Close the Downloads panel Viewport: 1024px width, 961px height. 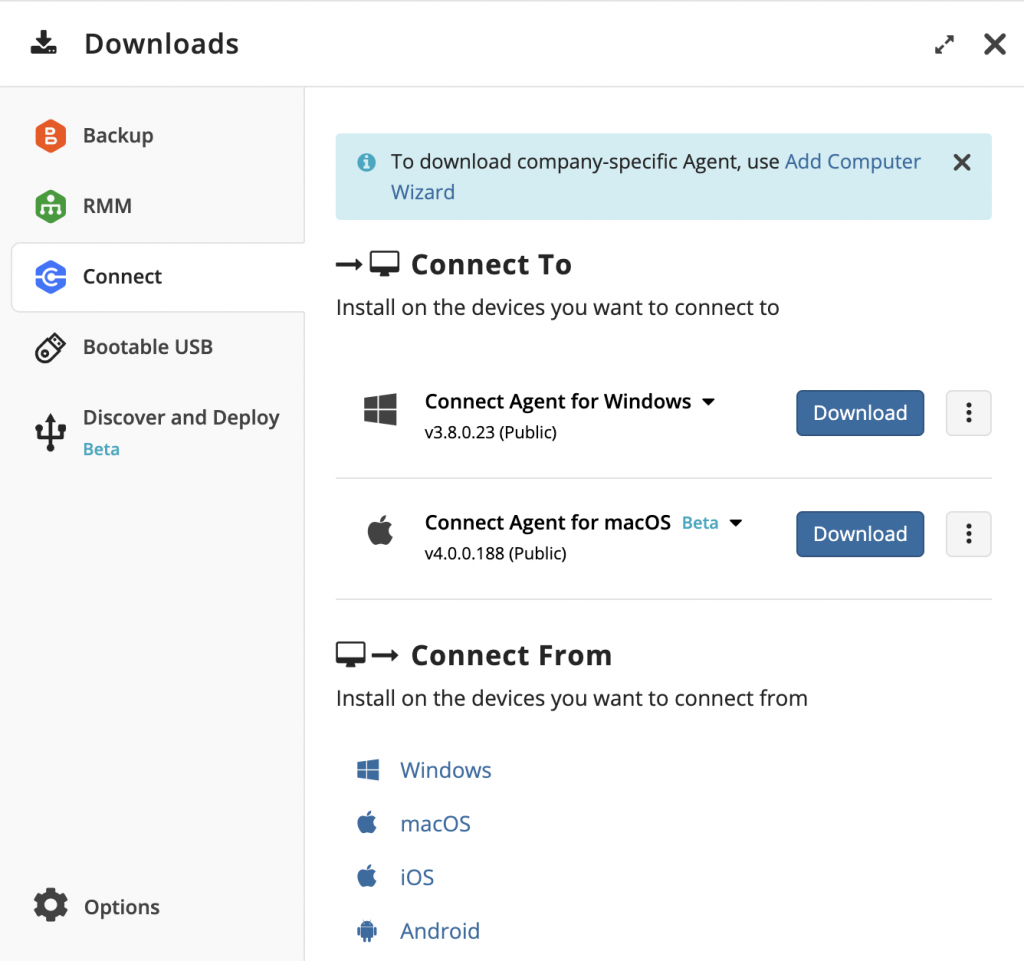point(995,44)
